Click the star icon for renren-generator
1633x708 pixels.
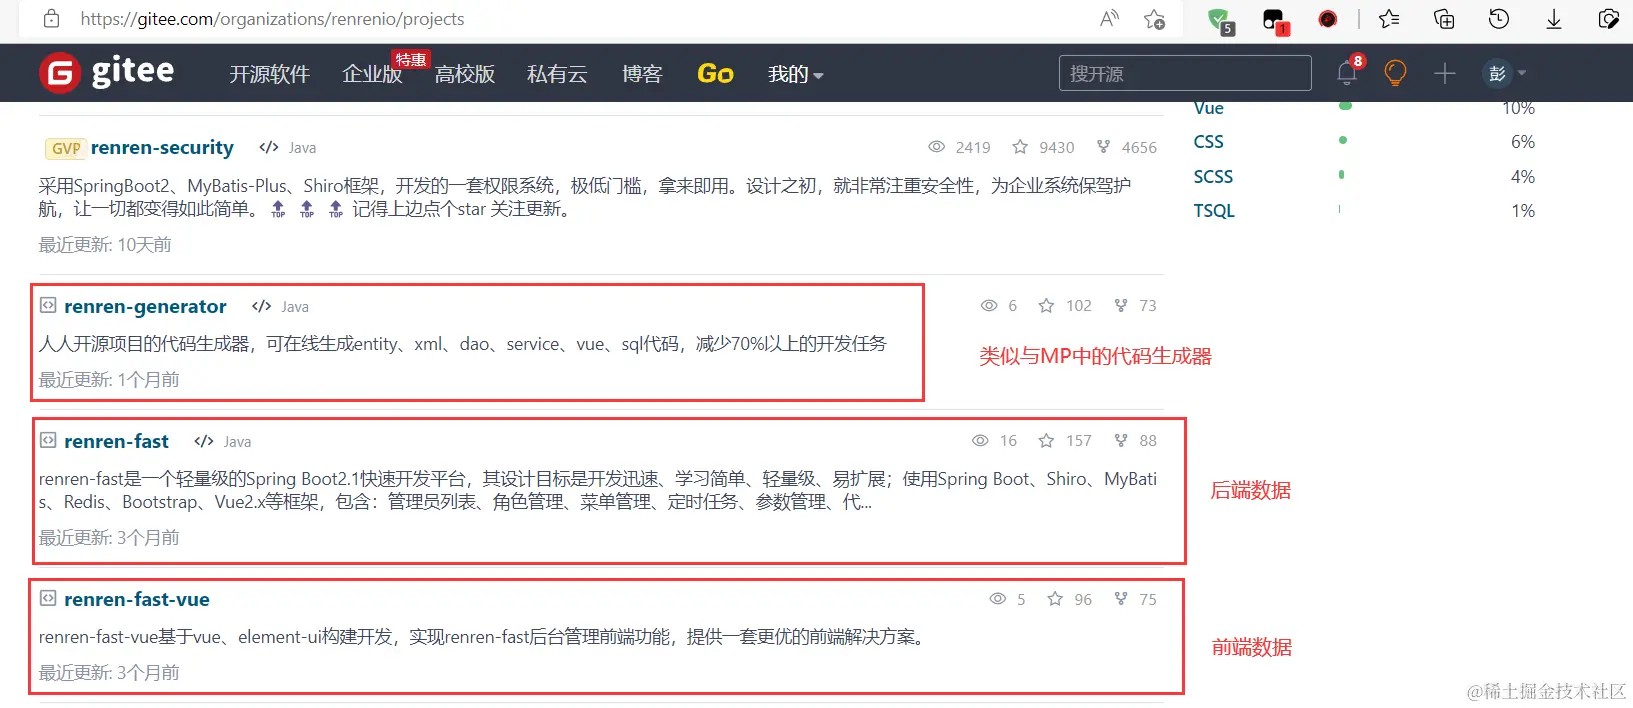click(1046, 305)
